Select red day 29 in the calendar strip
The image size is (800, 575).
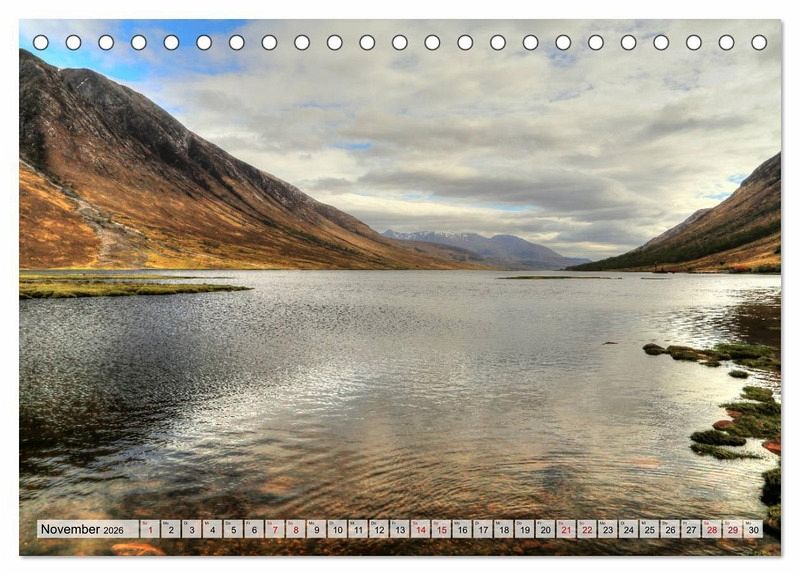point(733,529)
